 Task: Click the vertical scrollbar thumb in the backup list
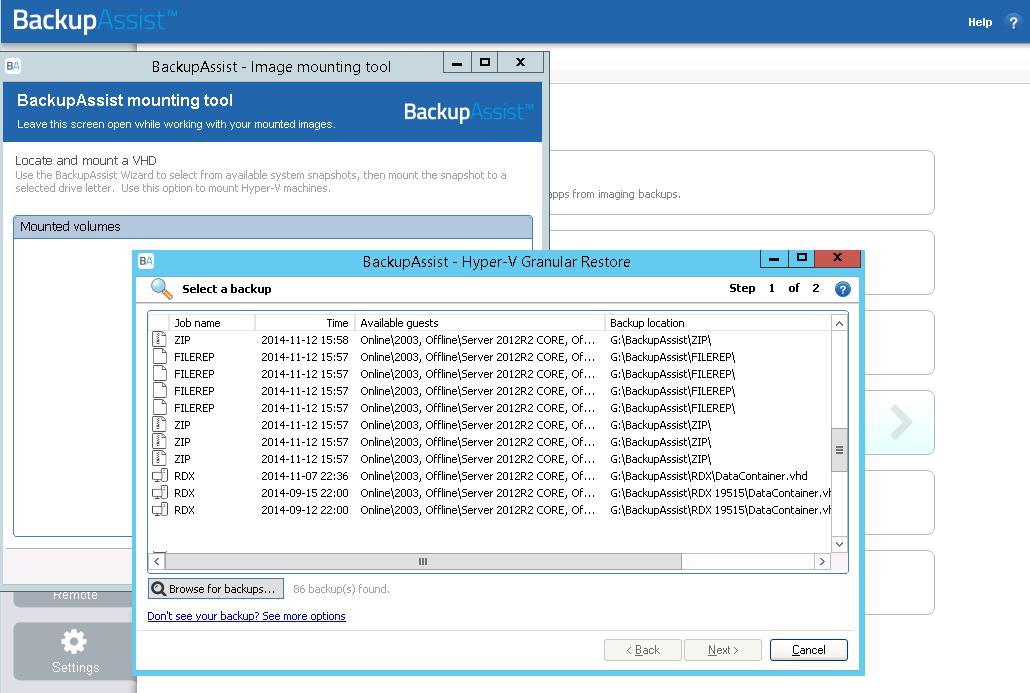click(839, 450)
